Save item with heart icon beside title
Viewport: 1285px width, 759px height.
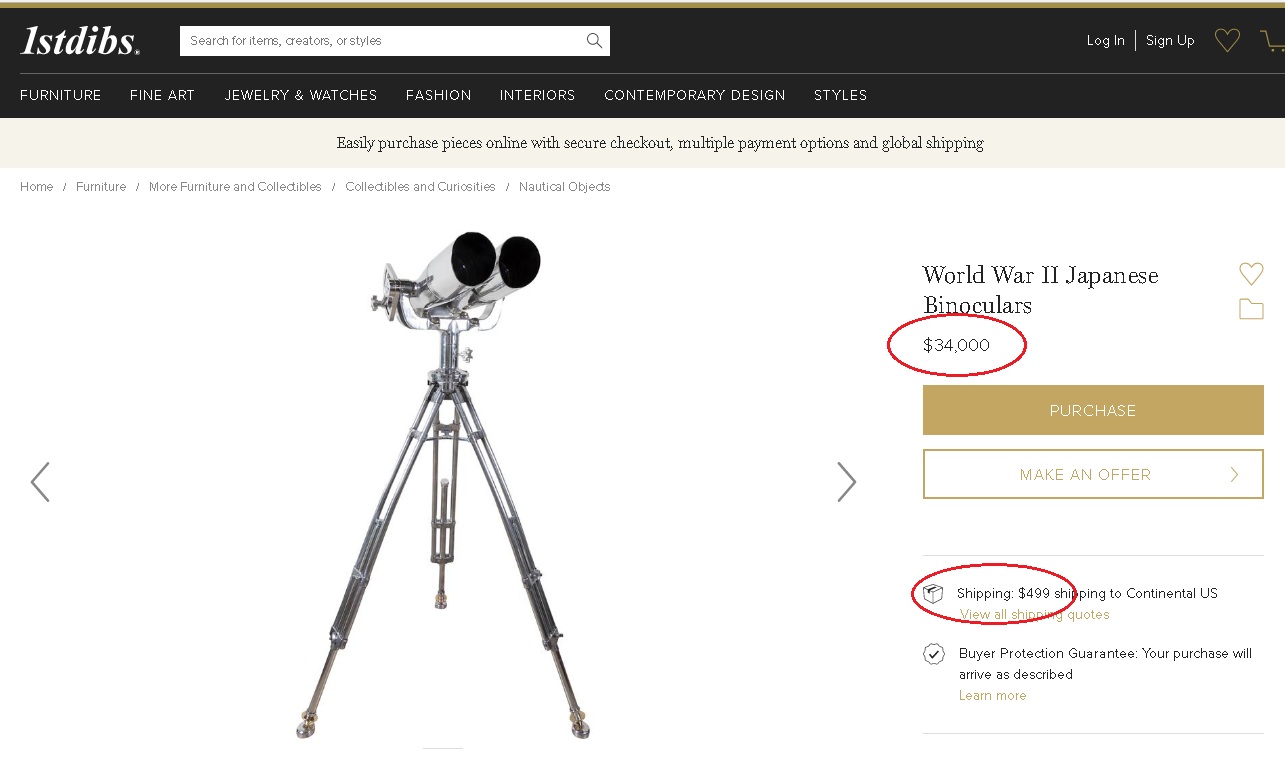pyautogui.click(x=1251, y=274)
